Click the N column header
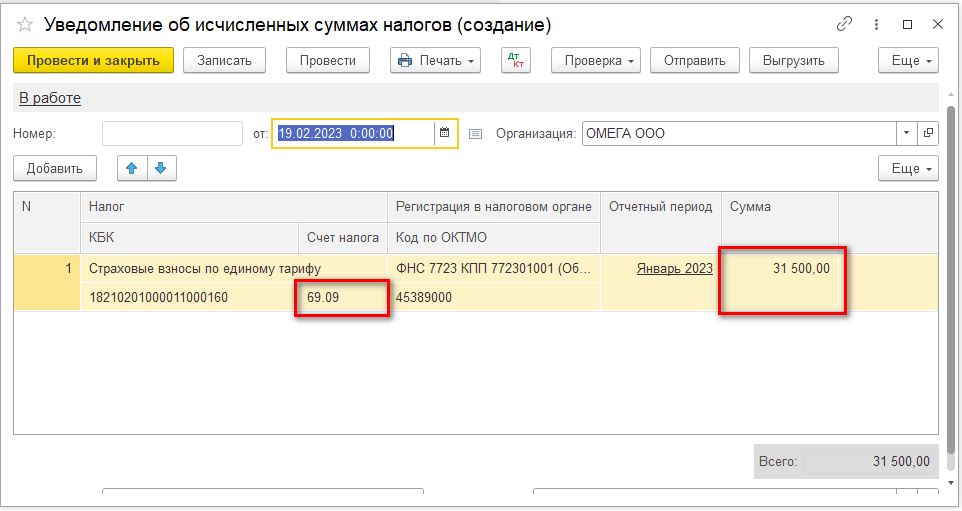962x511 pixels. point(47,222)
